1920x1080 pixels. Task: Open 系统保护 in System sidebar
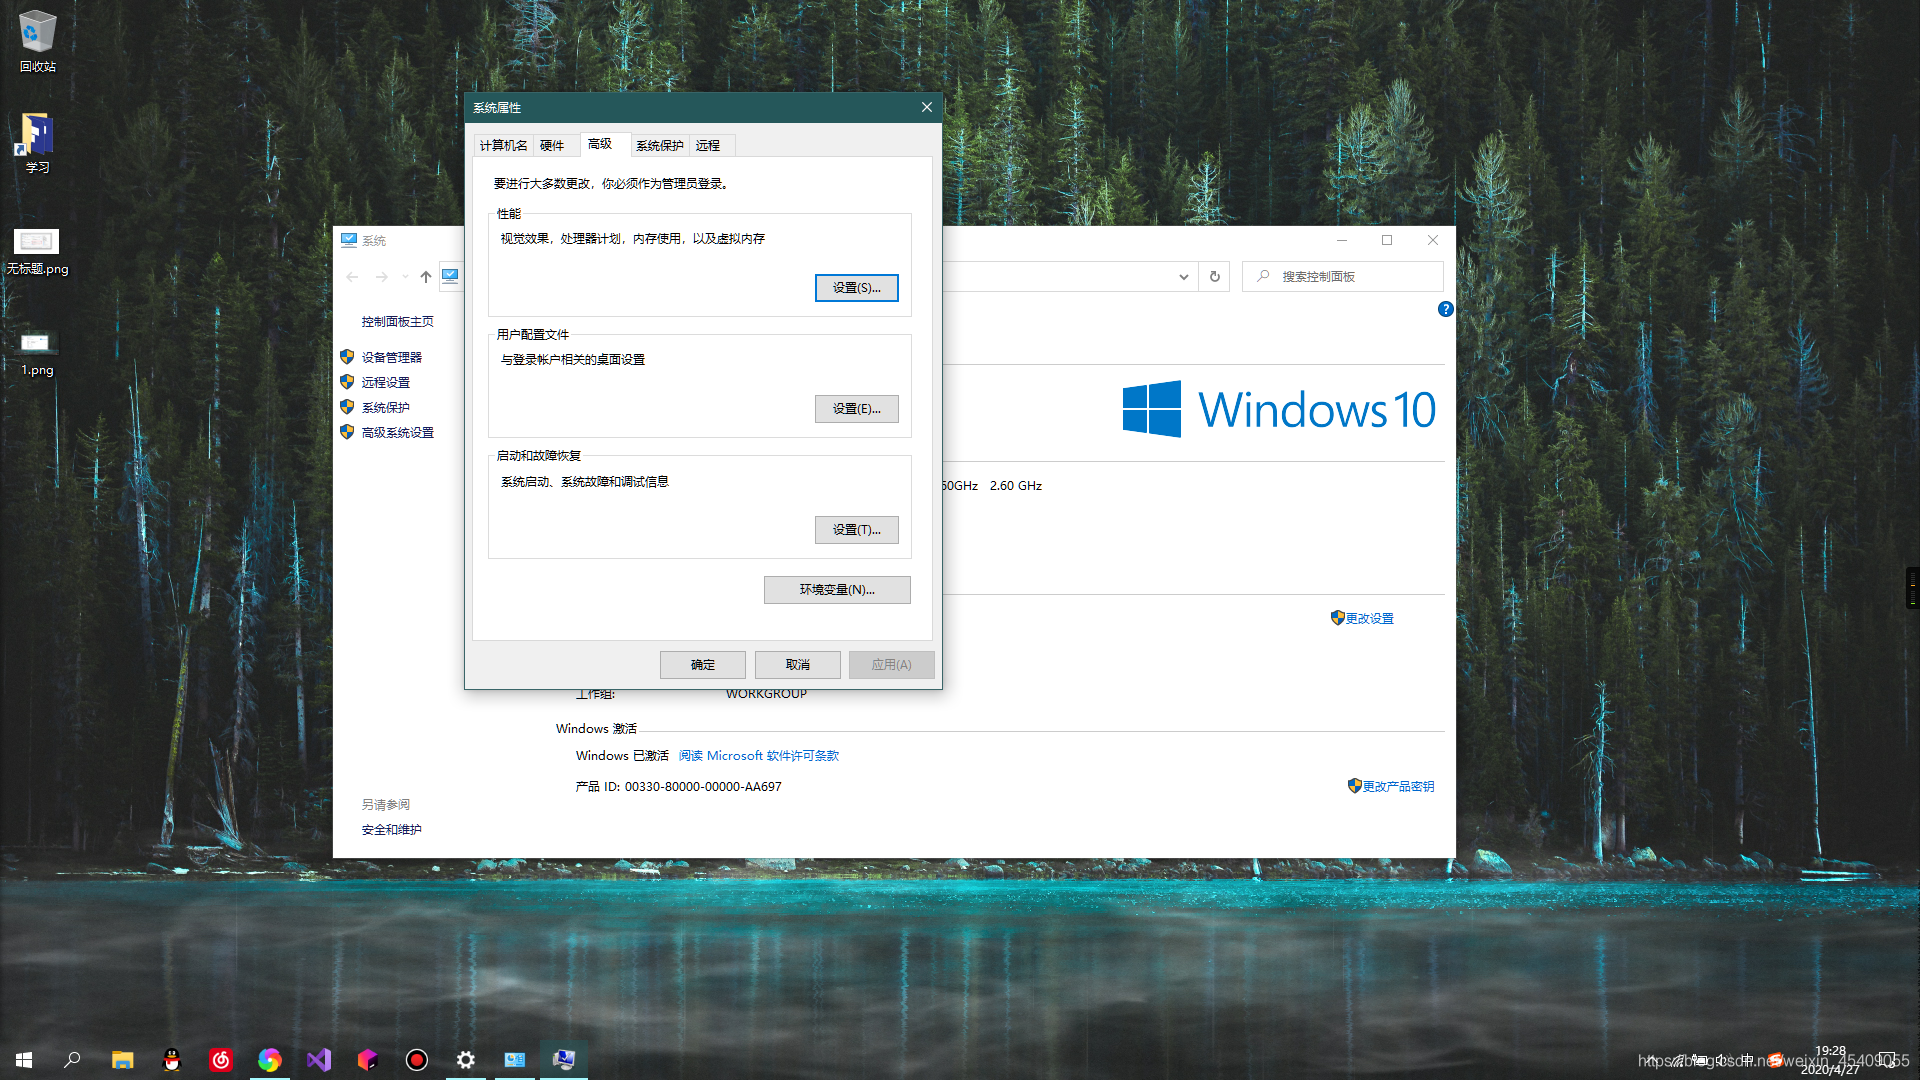(x=386, y=407)
